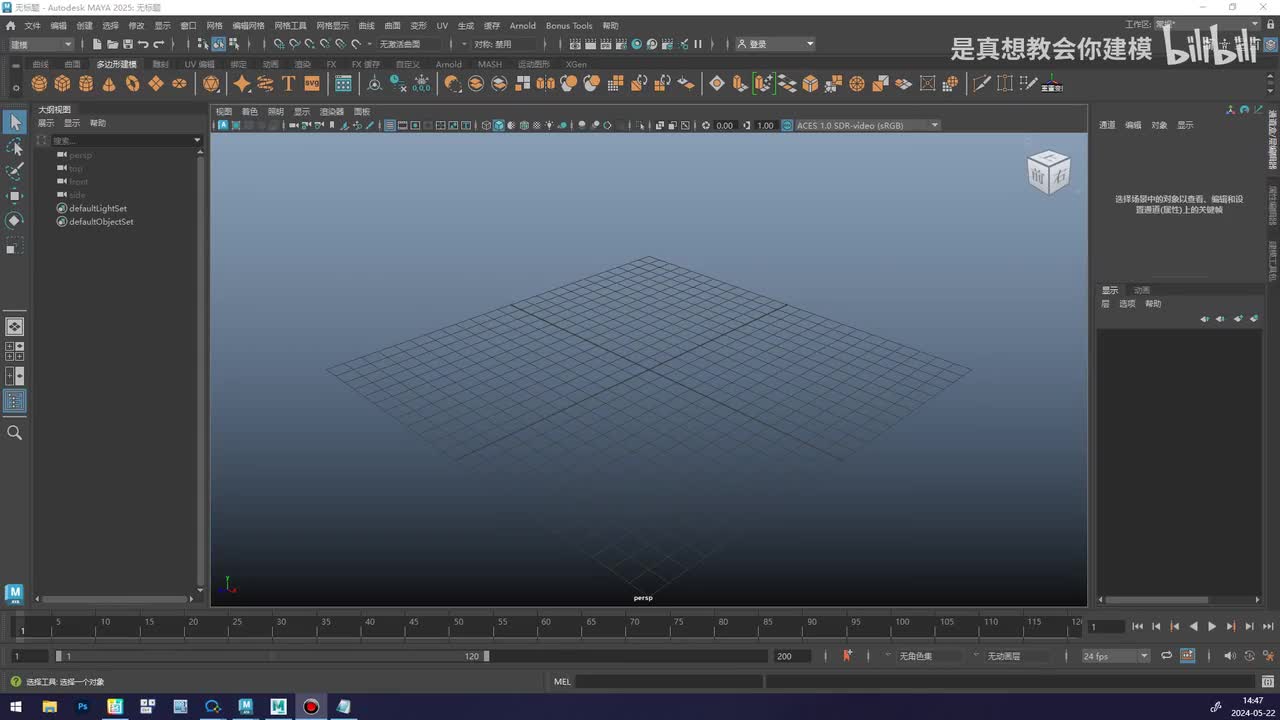The height and width of the screenshot is (720, 1280).
Task: Select defaultObjectSet in the outliner
Action: pyautogui.click(x=100, y=221)
